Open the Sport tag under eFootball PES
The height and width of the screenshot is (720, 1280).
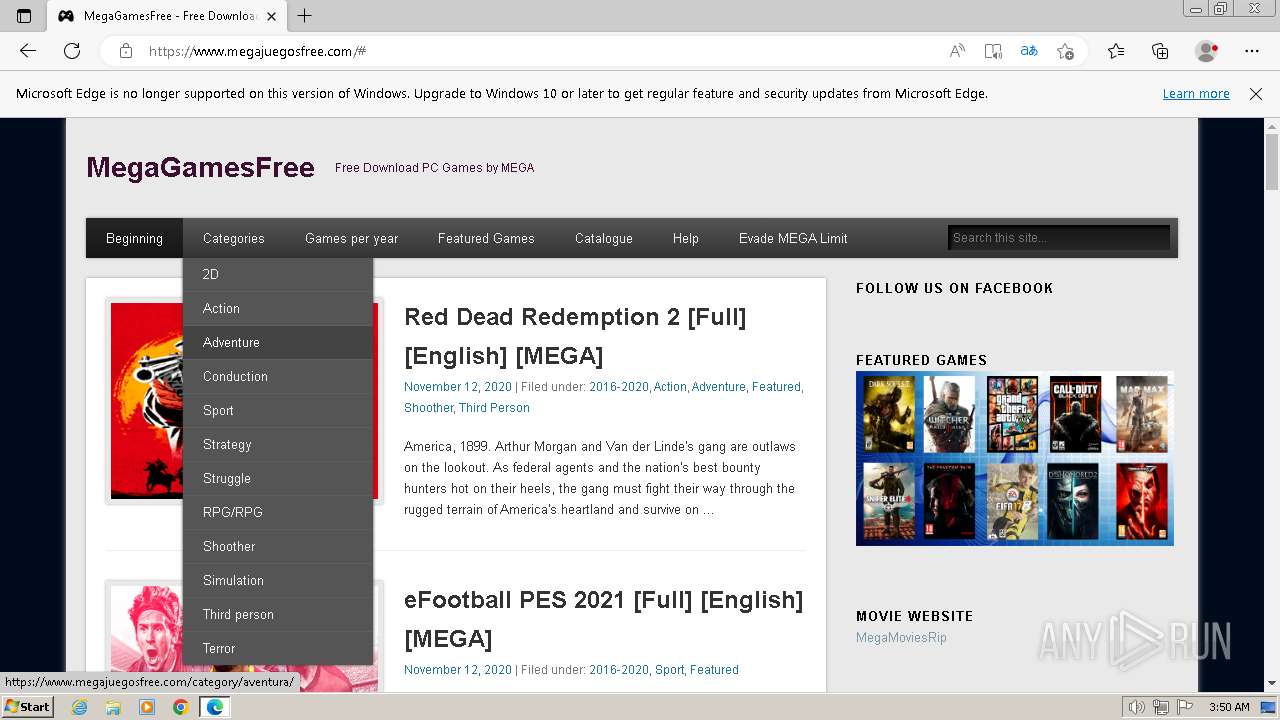(x=669, y=670)
